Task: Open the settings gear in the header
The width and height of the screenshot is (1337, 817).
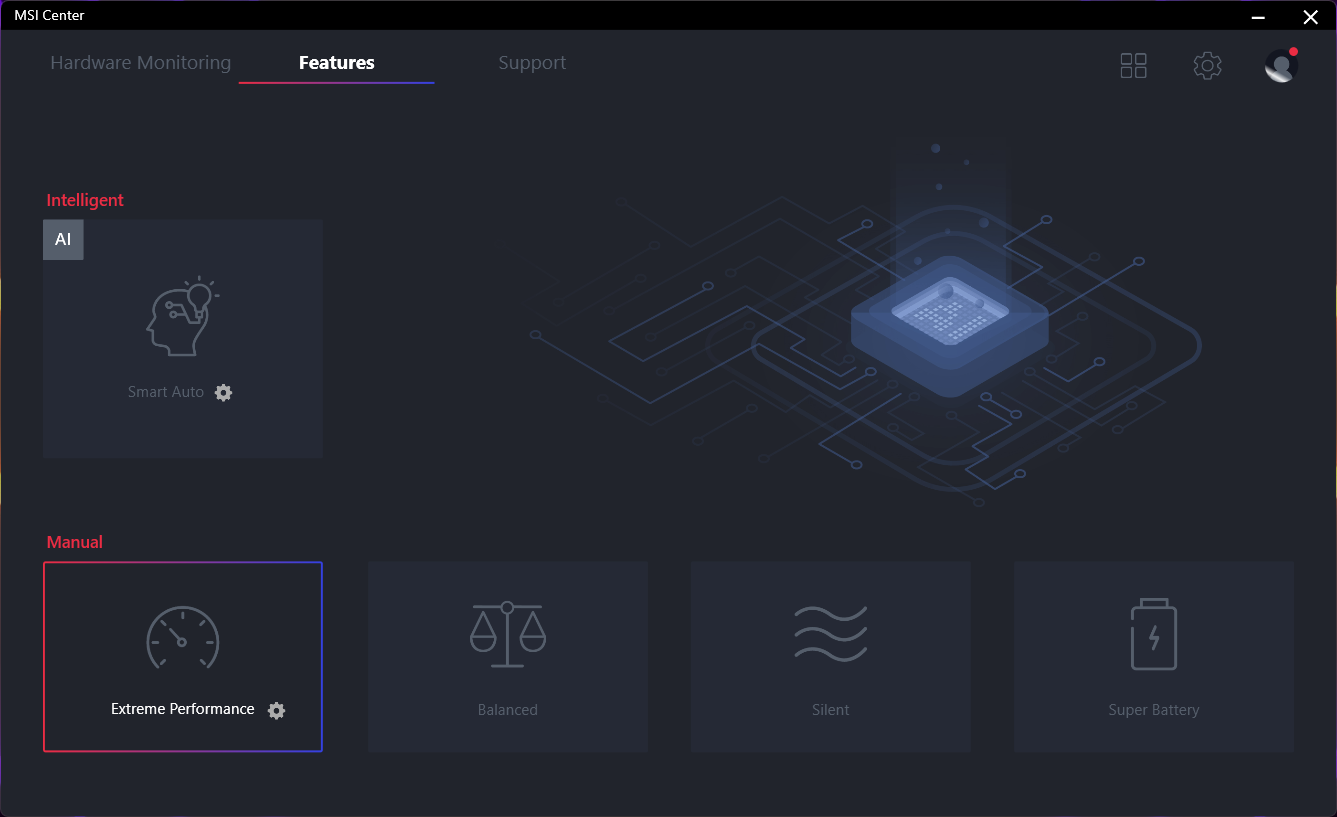Action: [1208, 66]
